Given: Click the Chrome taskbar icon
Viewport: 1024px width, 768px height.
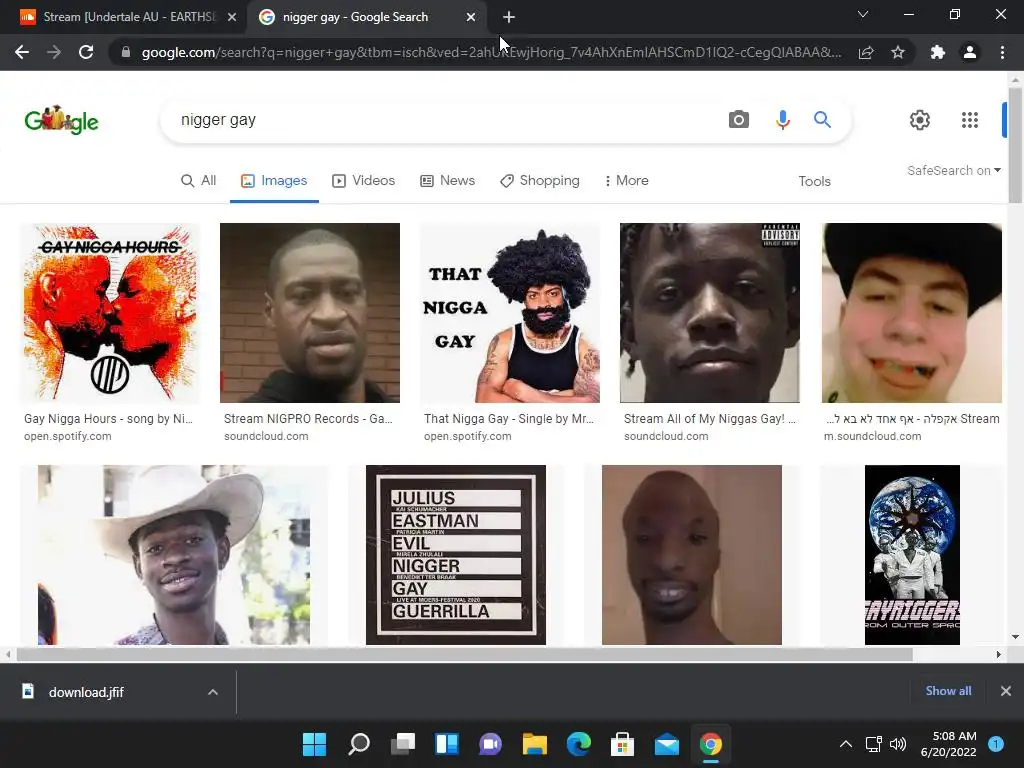Looking at the screenshot, I should pos(711,744).
